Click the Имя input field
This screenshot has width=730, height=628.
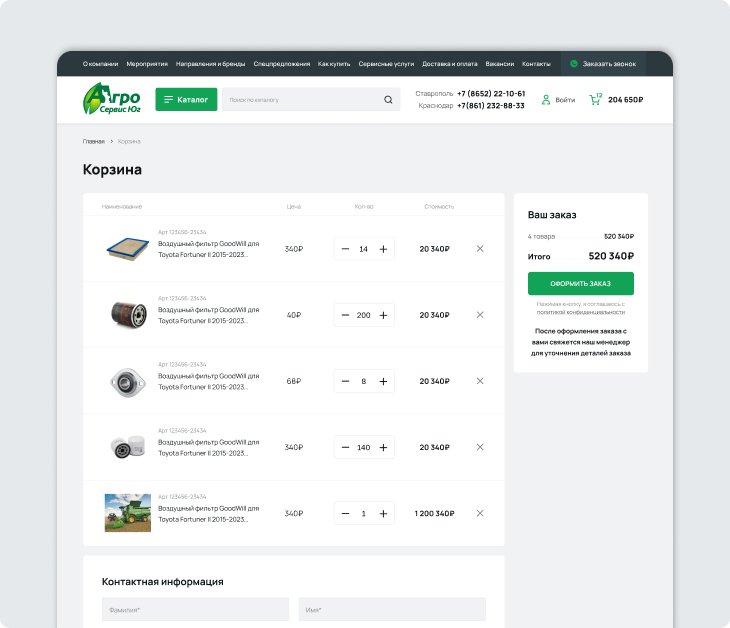tap(392, 609)
